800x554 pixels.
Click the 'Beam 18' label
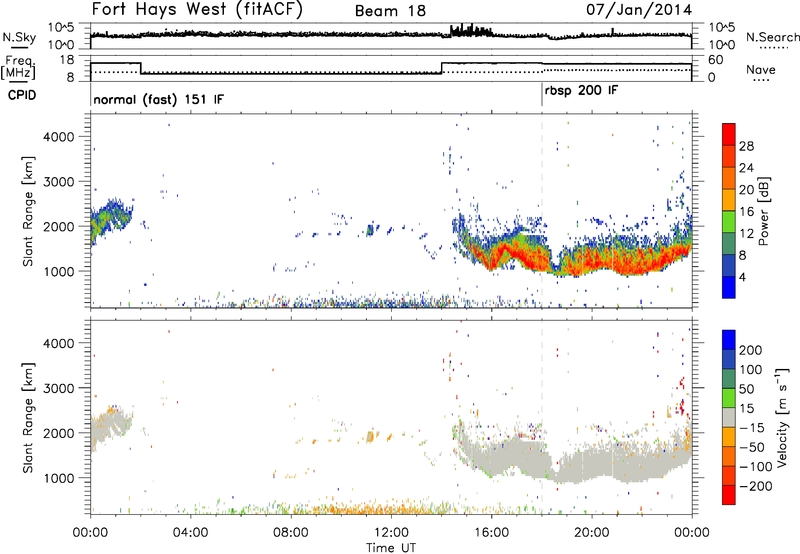coord(390,11)
